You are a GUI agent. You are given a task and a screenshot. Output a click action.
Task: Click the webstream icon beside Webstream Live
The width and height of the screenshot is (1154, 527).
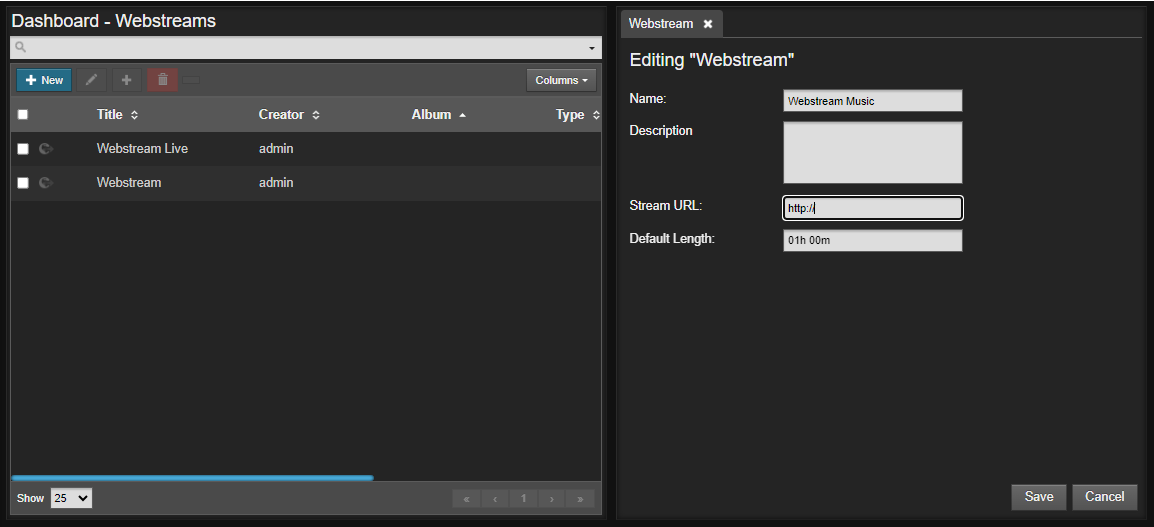click(x=46, y=149)
